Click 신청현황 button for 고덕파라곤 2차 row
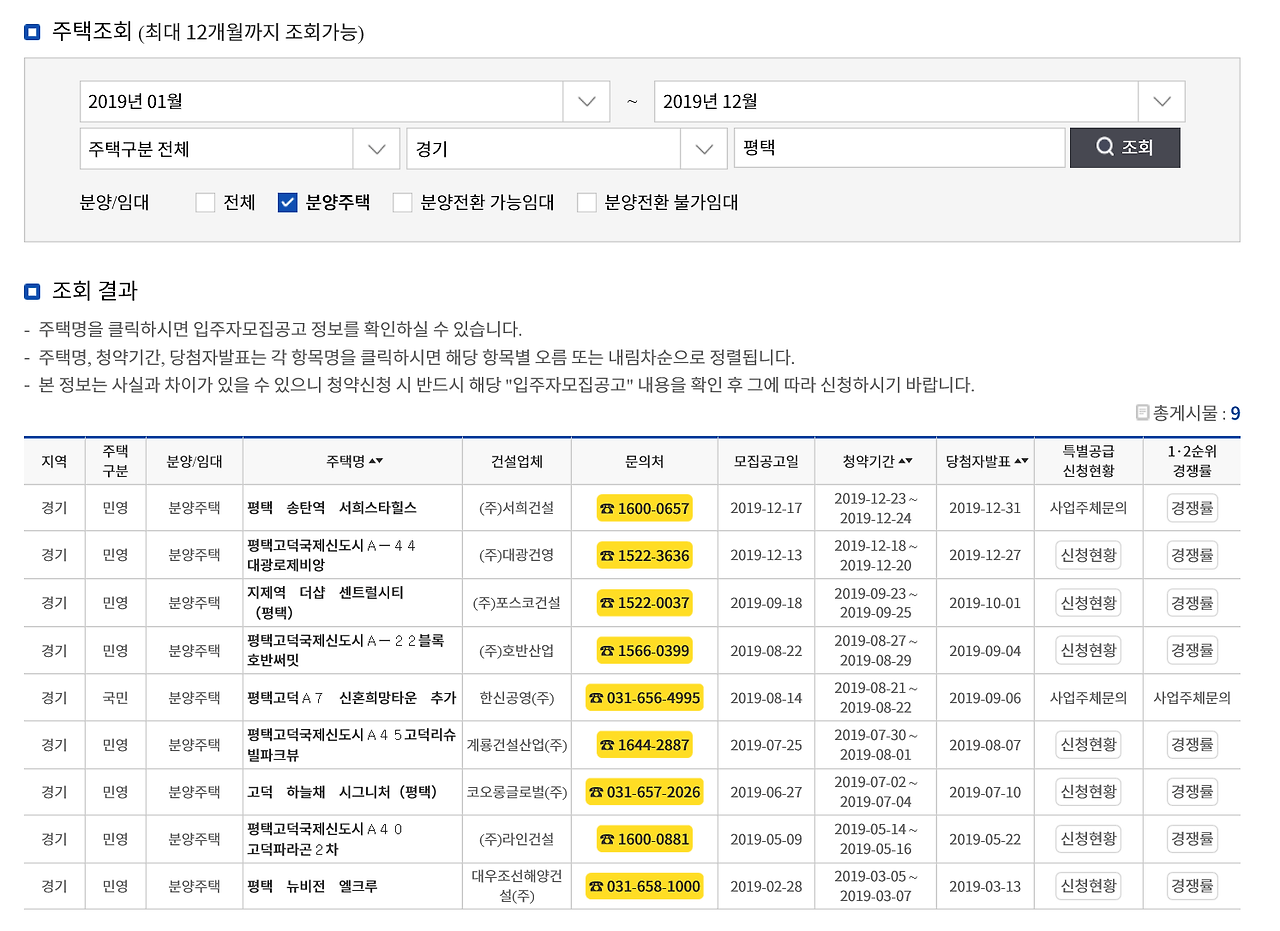The width and height of the screenshot is (1280, 931). (x=1088, y=840)
